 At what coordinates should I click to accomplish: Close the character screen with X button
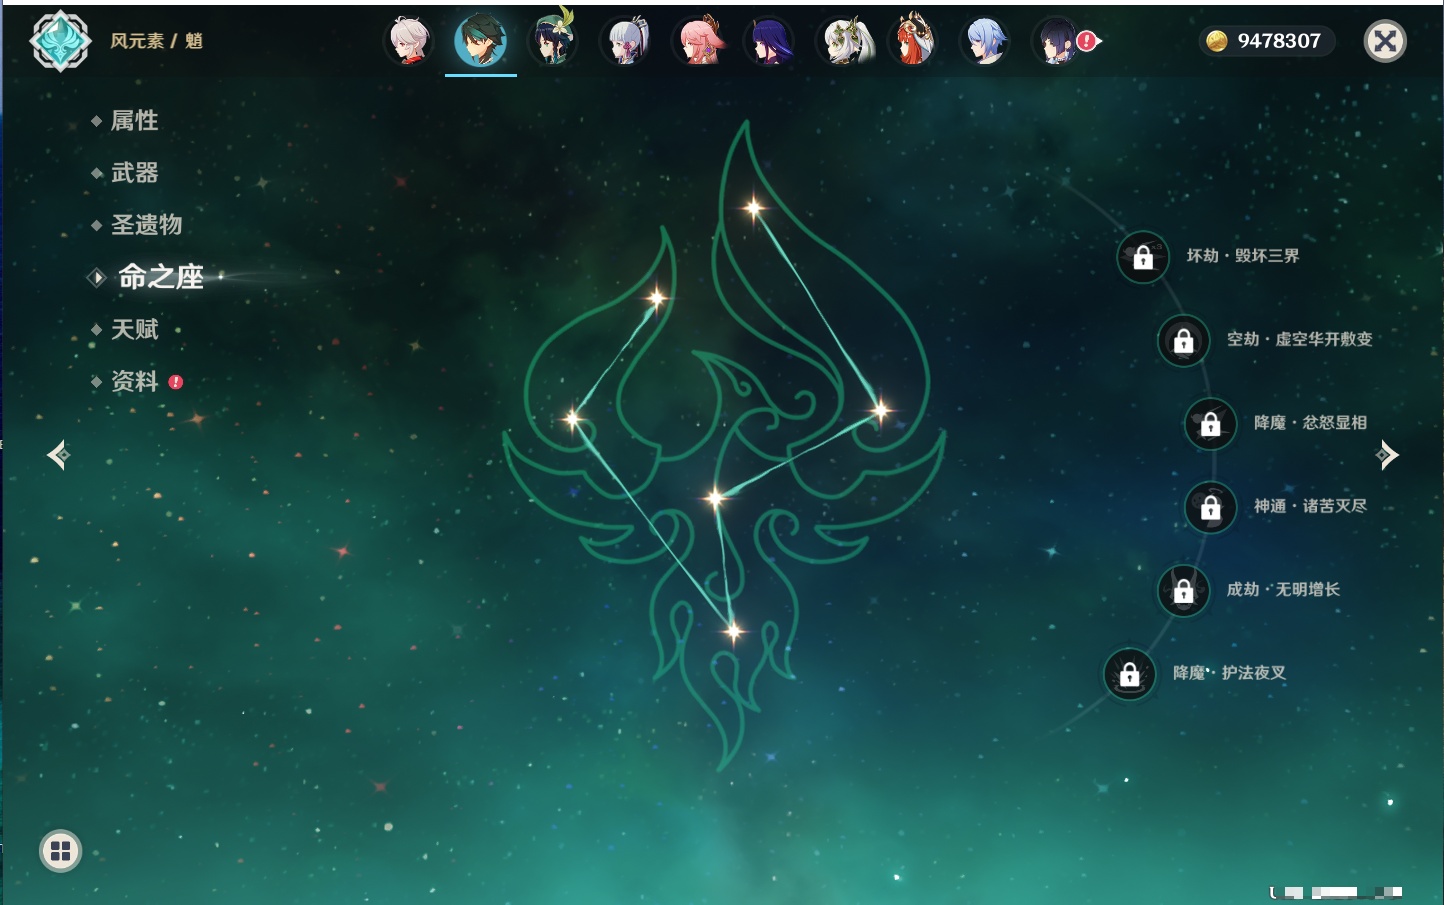click(x=1385, y=41)
